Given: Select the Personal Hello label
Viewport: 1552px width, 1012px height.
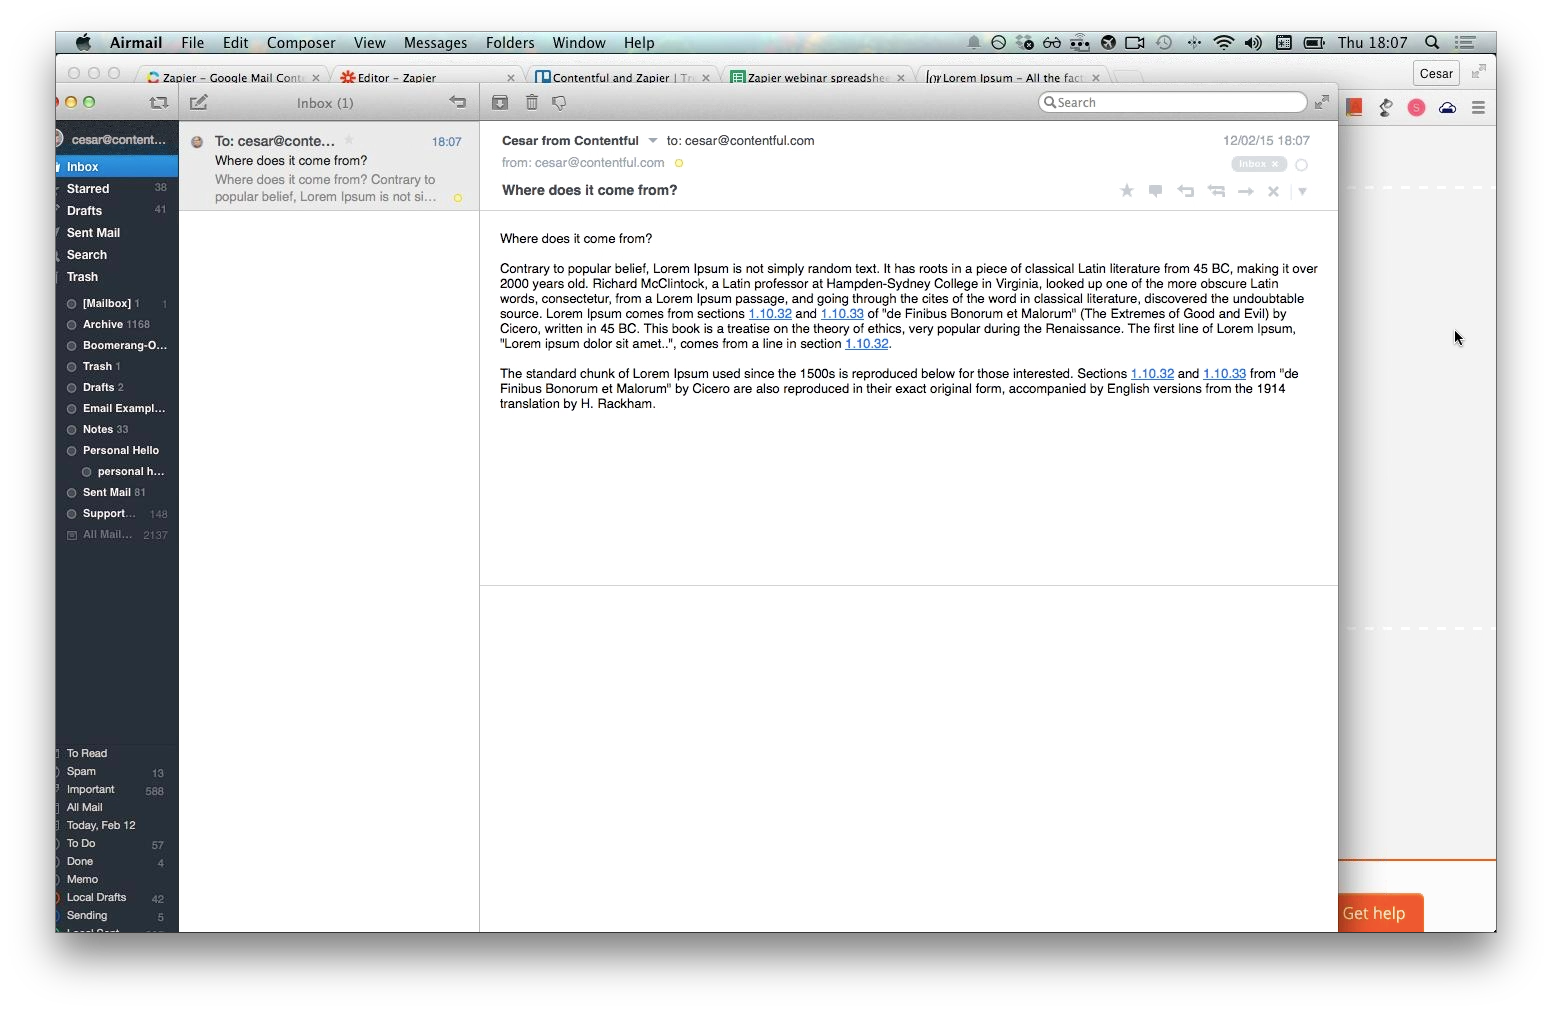Looking at the screenshot, I should pyautogui.click(x=117, y=450).
